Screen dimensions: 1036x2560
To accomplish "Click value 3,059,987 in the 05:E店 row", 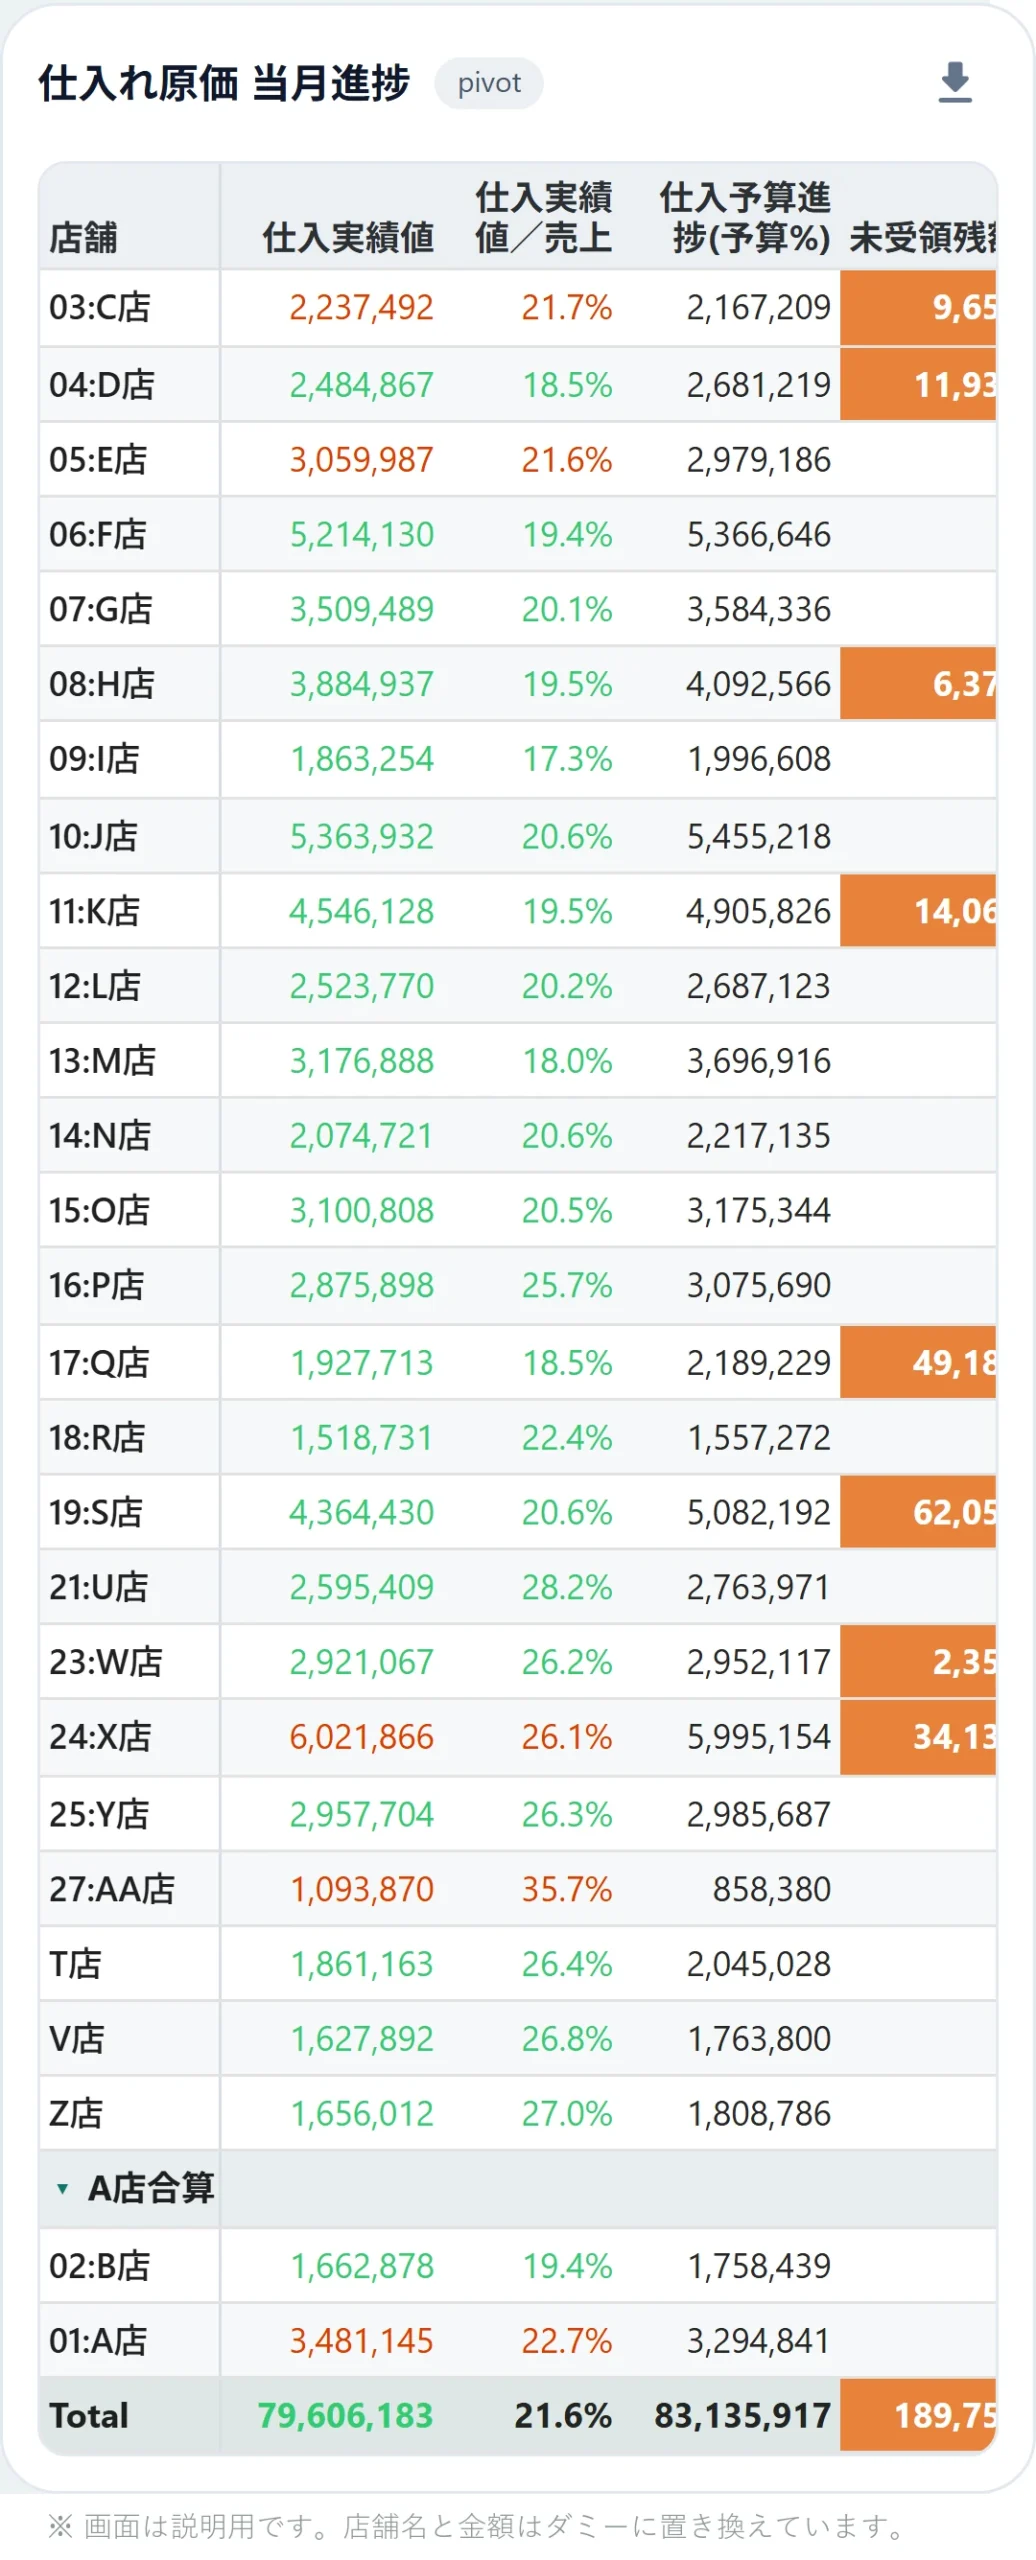I will pyautogui.click(x=361, y=459).
